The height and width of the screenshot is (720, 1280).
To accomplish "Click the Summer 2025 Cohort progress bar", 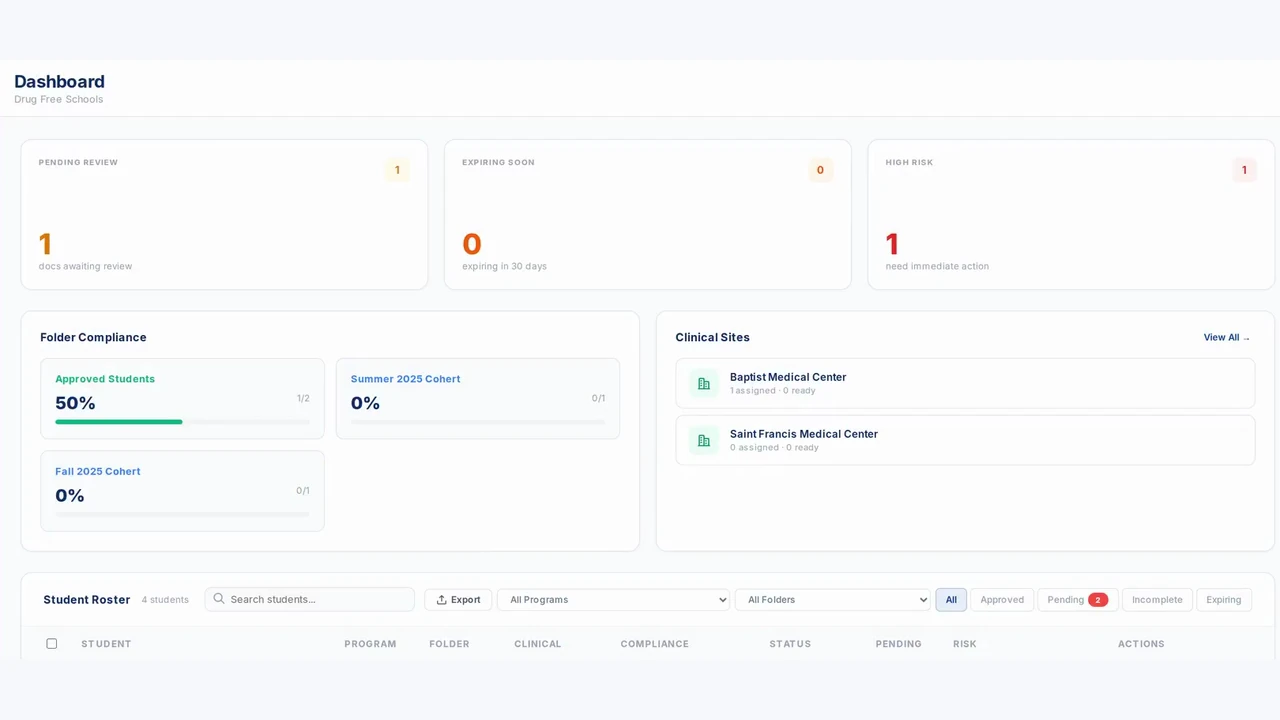I will point(478,422).
